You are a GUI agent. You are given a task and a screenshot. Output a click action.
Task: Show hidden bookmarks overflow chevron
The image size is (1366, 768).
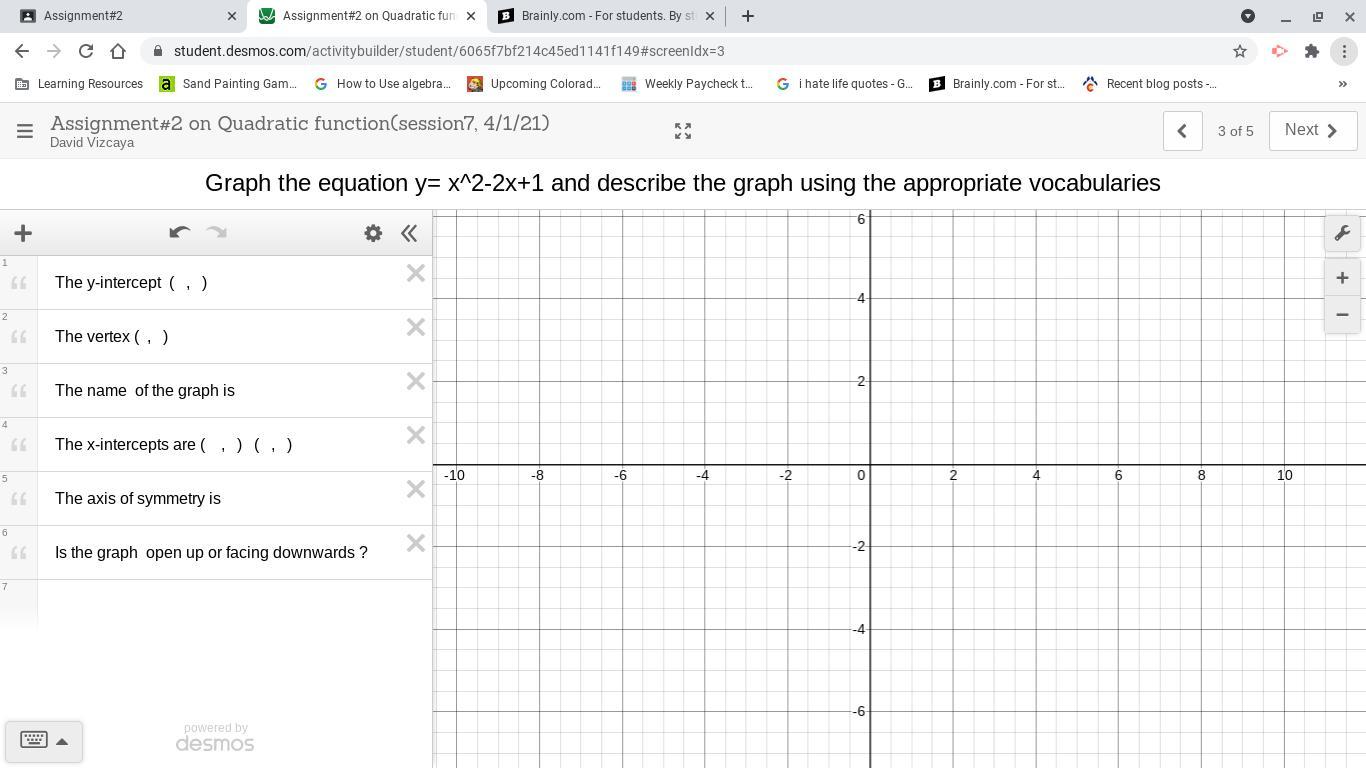click(1342, 84)
